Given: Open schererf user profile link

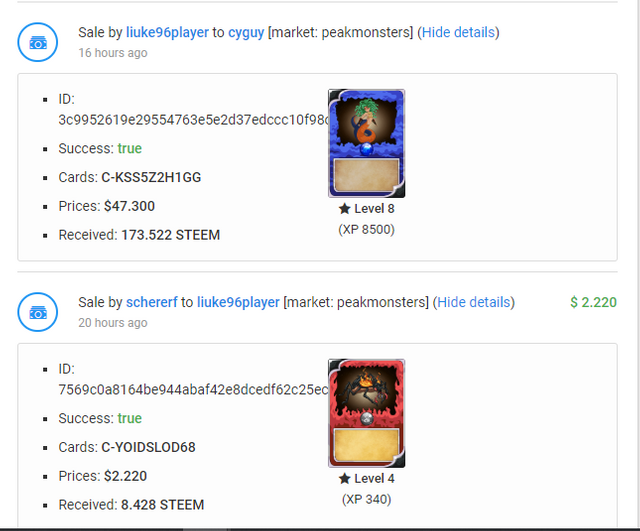Looking at the screenshot, I should pyautogui.click(x=152, y=302).
